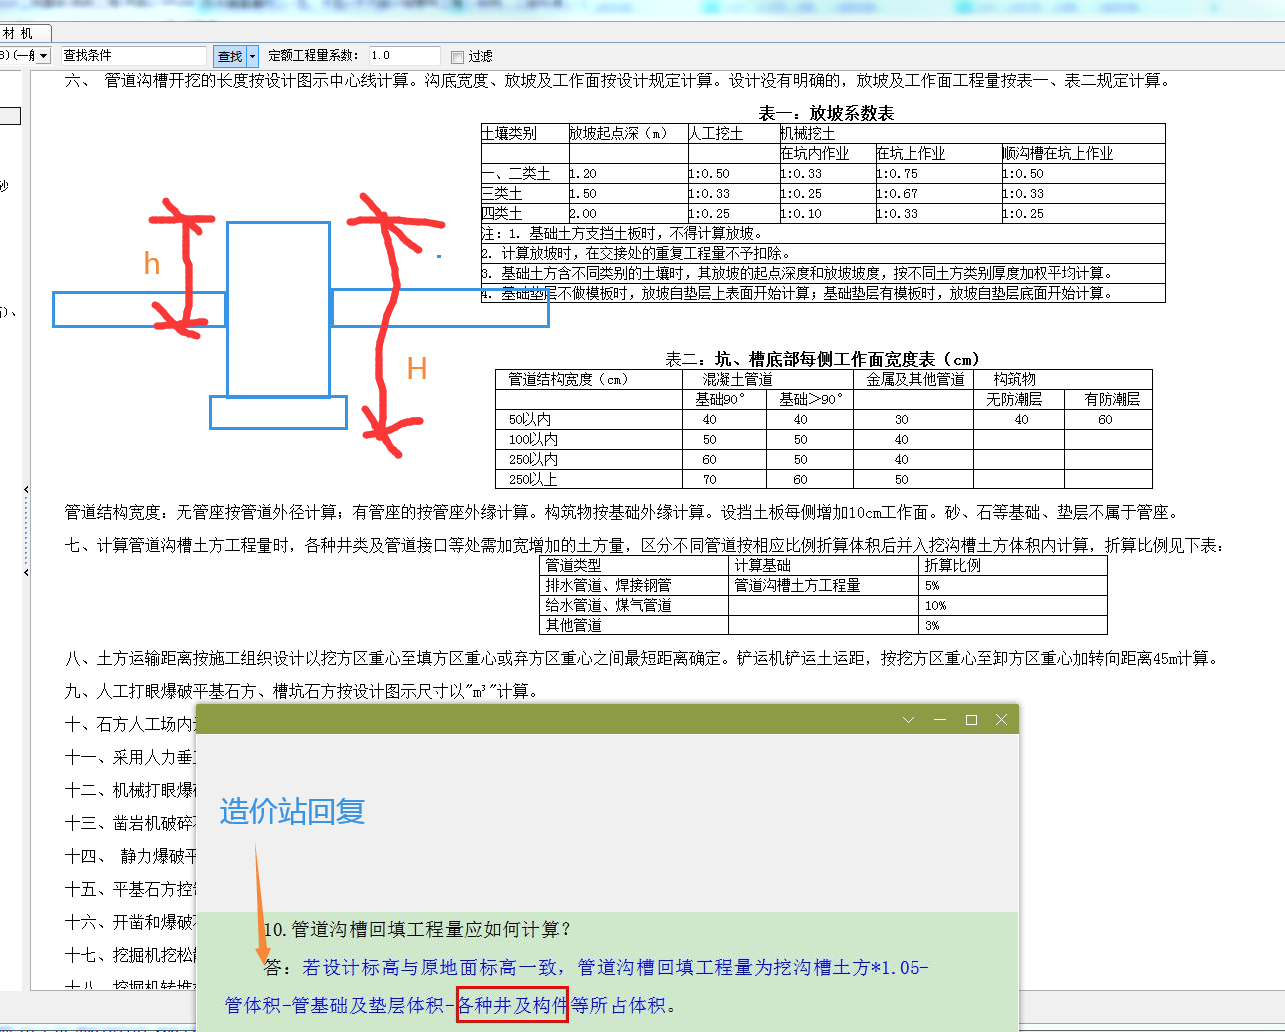Click the 表二 坑、槽底部每侧工作面宽度表 title
Screen dimensions: 1285x1032
pyautogui.click(x=823, y=359)
